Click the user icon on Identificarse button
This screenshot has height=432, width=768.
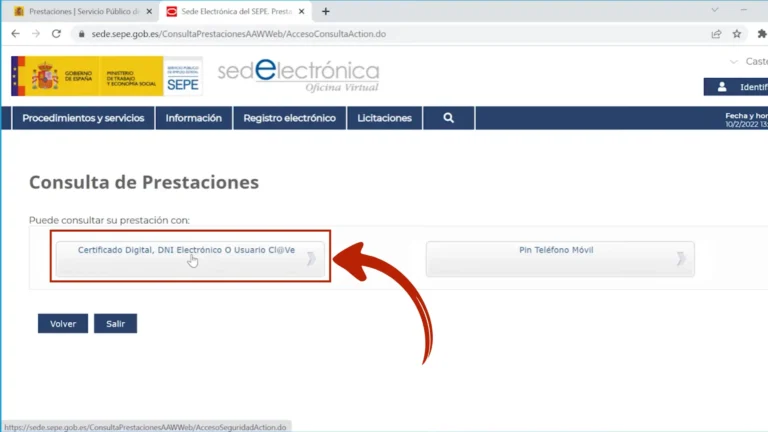click(x=722, y=87)
